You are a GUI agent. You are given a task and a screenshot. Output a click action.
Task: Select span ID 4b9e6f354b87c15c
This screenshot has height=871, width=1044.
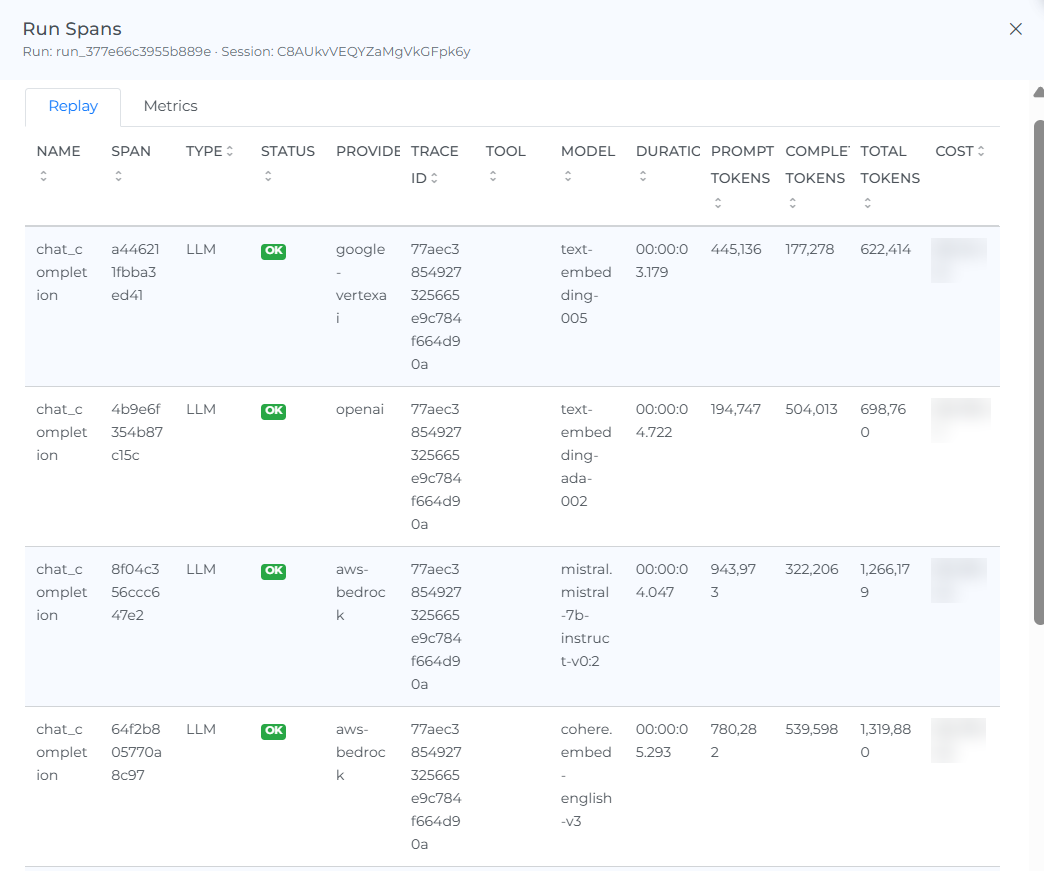(x=136, y=432)
